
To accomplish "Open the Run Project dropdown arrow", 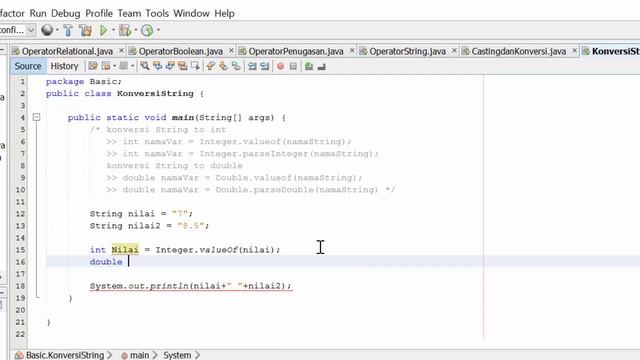I will click(113, 30).
